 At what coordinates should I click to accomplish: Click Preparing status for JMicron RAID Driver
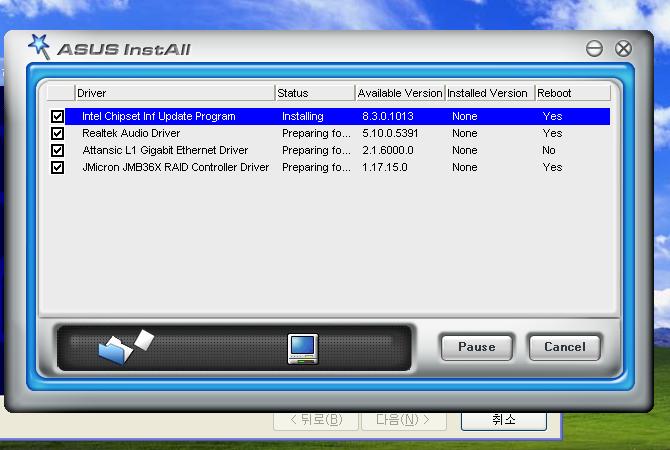point(316,168)
